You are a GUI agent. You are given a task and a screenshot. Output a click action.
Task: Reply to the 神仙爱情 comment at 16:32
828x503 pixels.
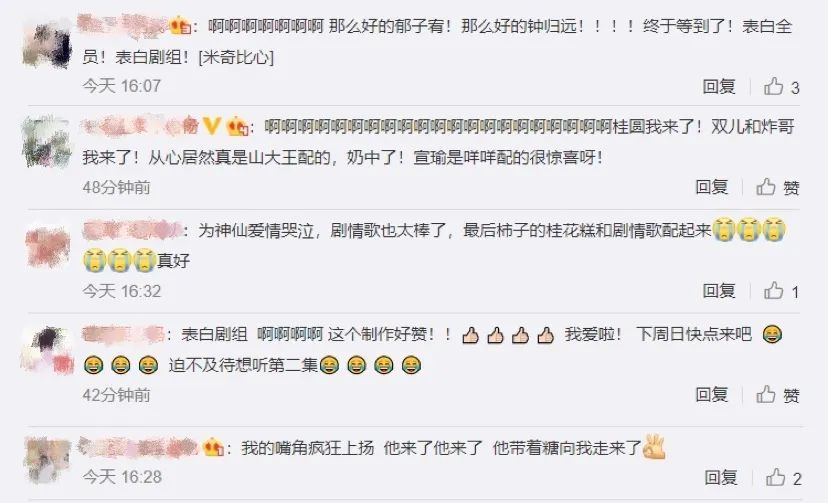coord(719,290)
